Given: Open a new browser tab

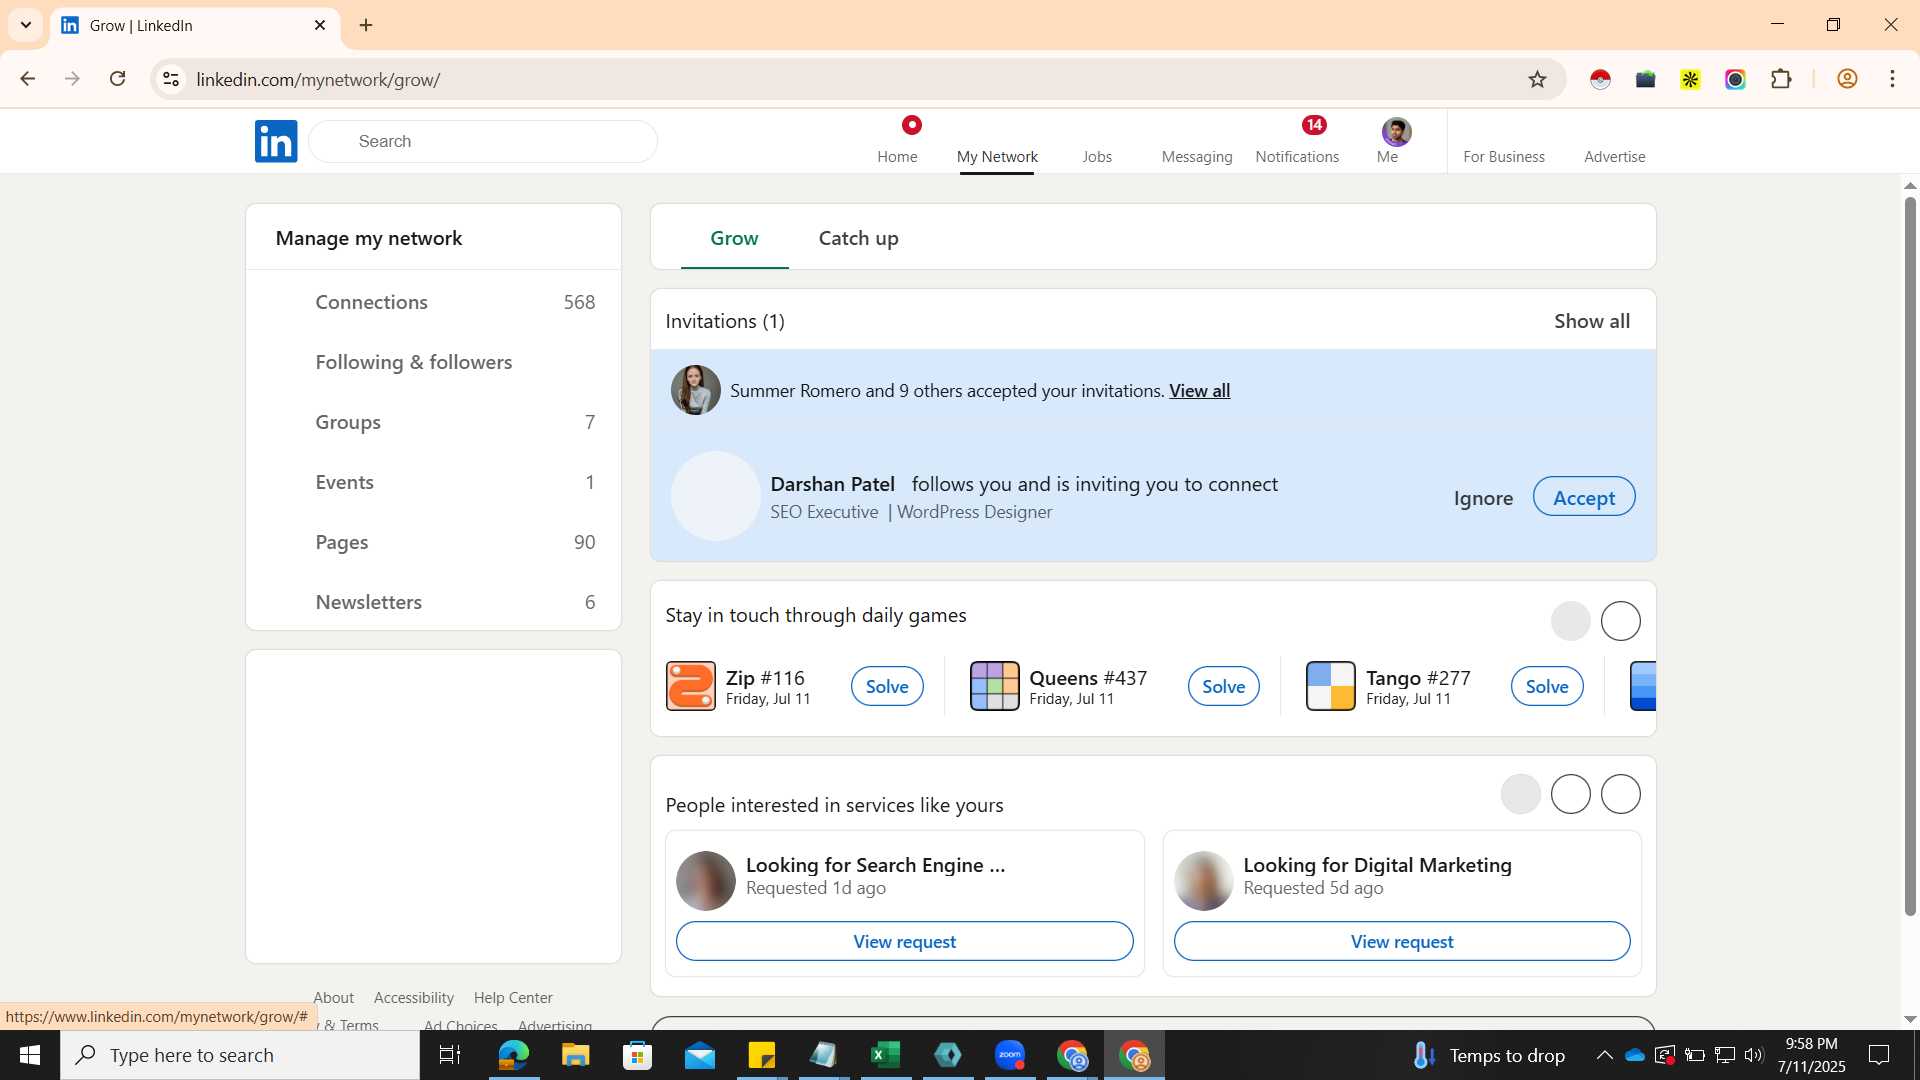Looking at the screenshot, I should click(x=366, y=25).
